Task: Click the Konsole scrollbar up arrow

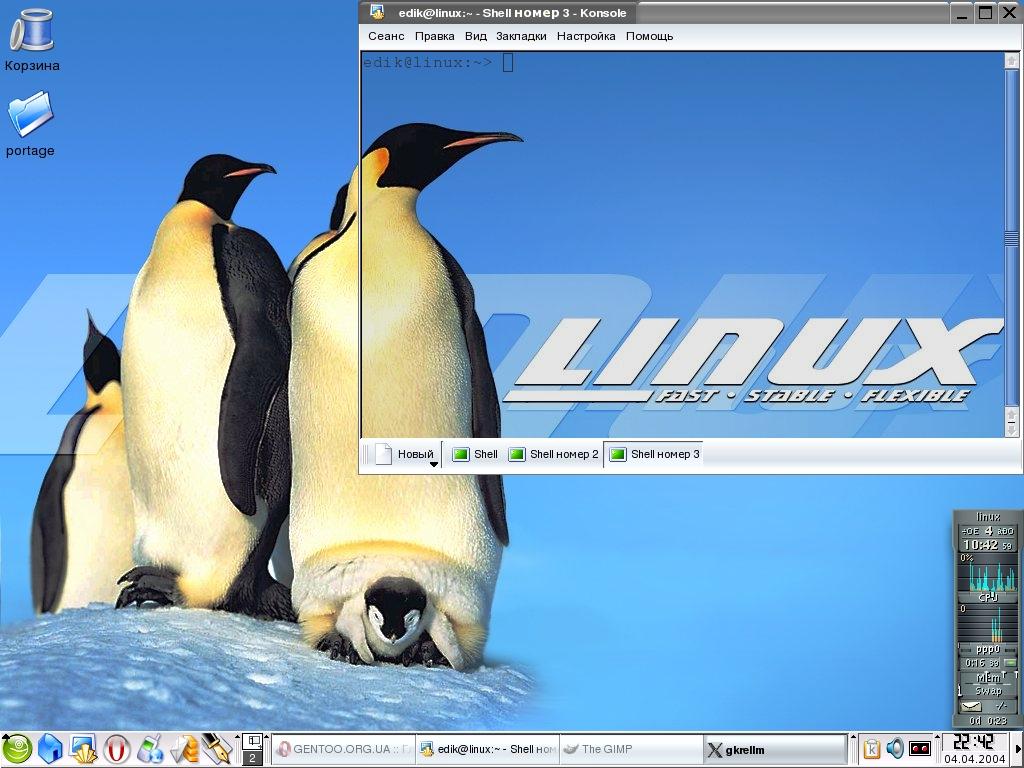Action: 1012,61
